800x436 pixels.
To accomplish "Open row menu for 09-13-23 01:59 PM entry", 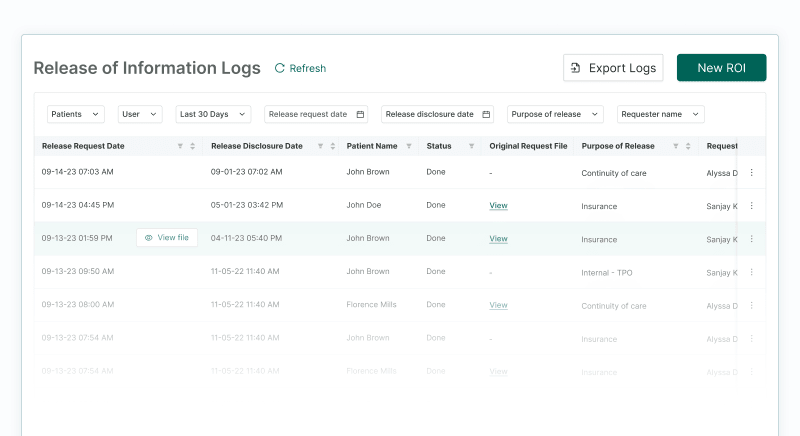I will pos(752,239).
